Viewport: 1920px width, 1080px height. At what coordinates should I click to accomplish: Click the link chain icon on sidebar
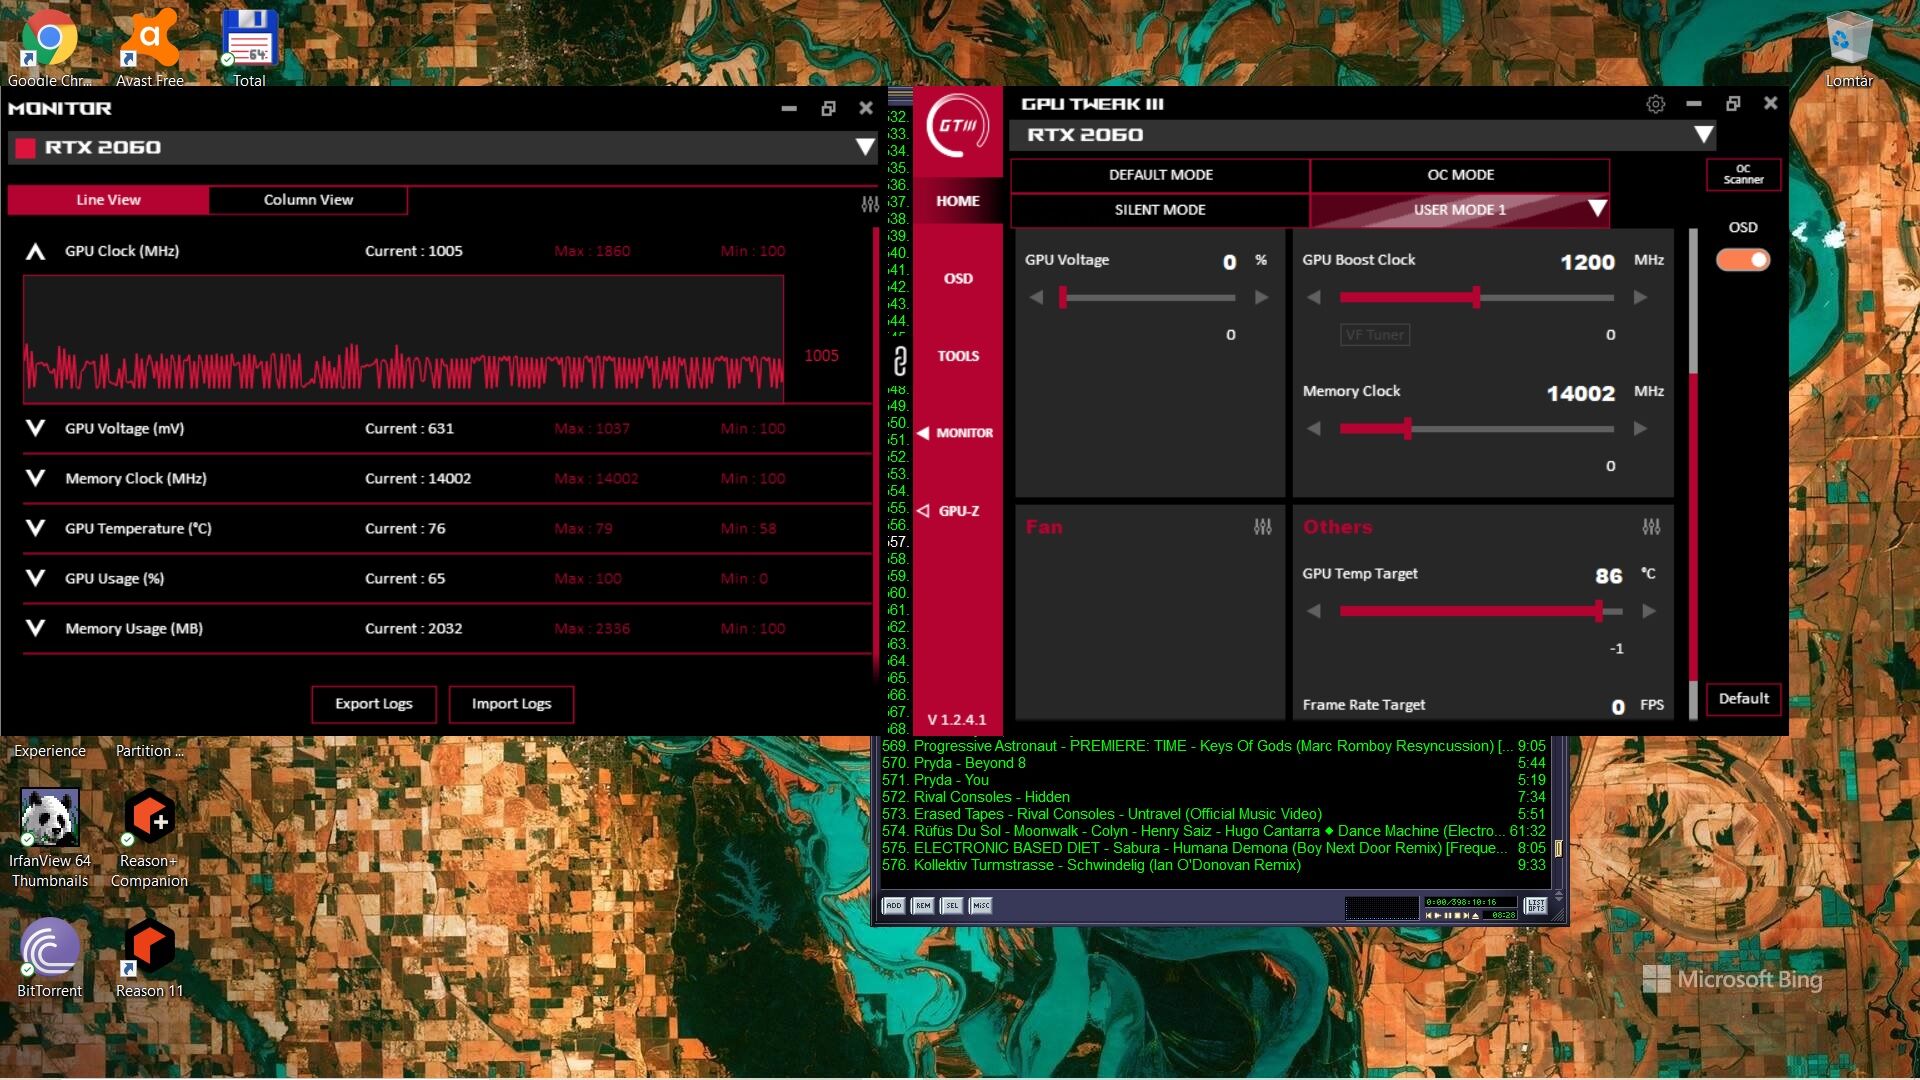coord(899,360)
